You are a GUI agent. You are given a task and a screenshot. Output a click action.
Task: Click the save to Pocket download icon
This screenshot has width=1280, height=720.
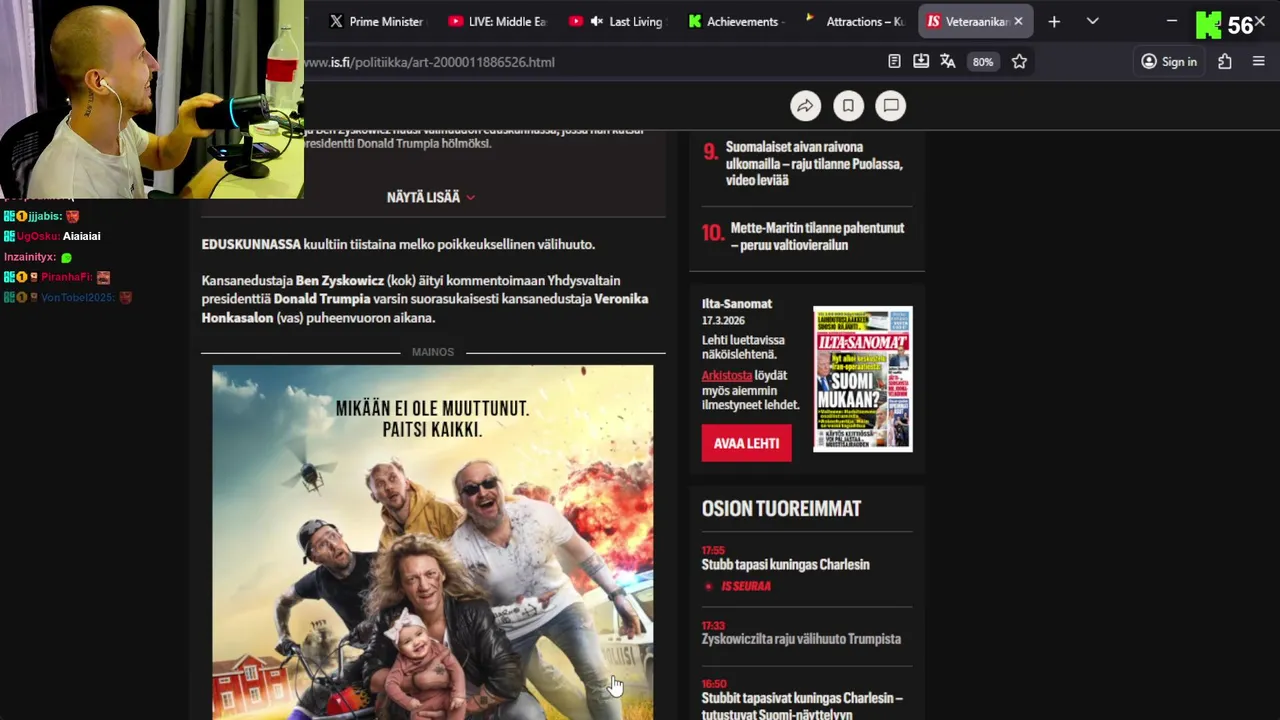pos(921,62)
